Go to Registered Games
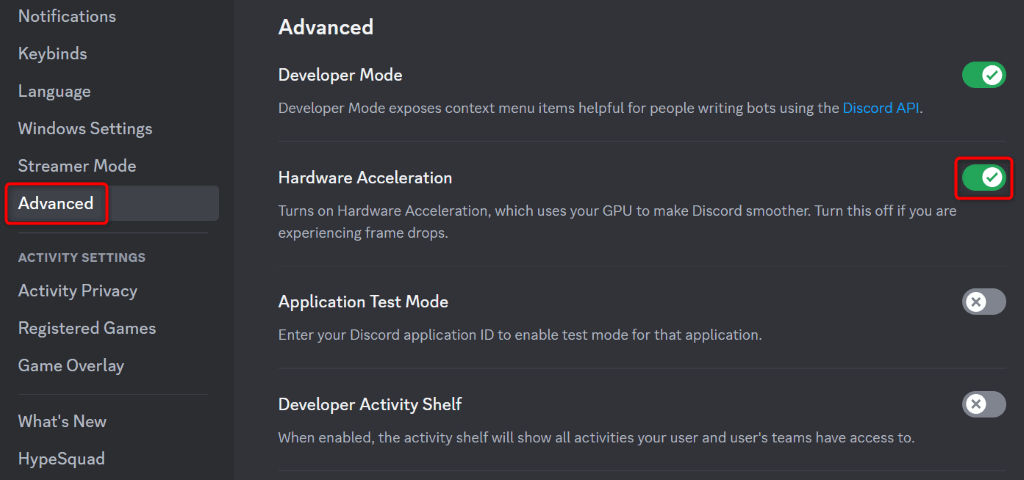Image resolution: width=1024 pixels, height=480 pixels. pos(87,328)
